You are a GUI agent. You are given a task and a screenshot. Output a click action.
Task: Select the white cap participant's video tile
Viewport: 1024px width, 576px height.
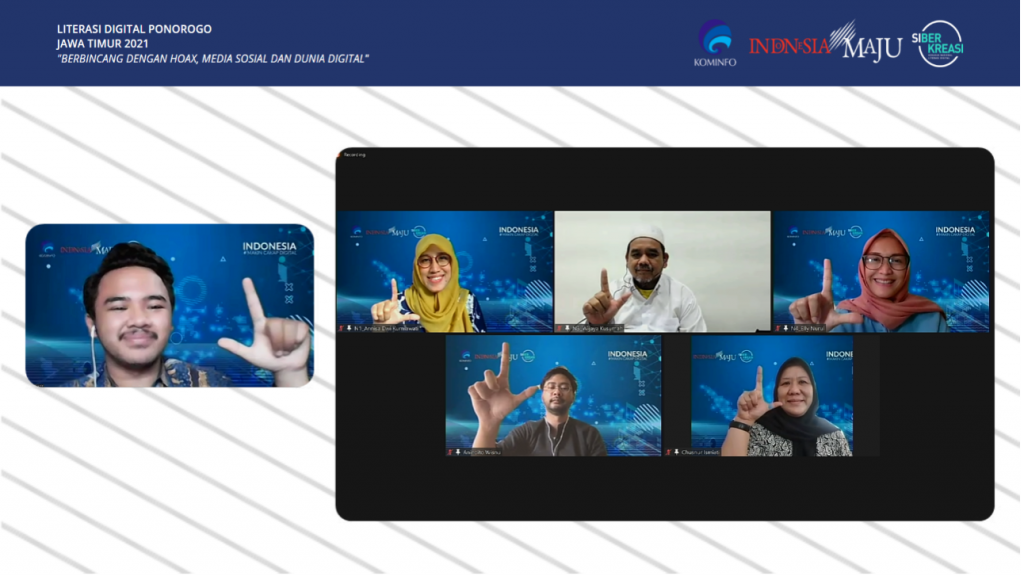(x=662, y=271)
